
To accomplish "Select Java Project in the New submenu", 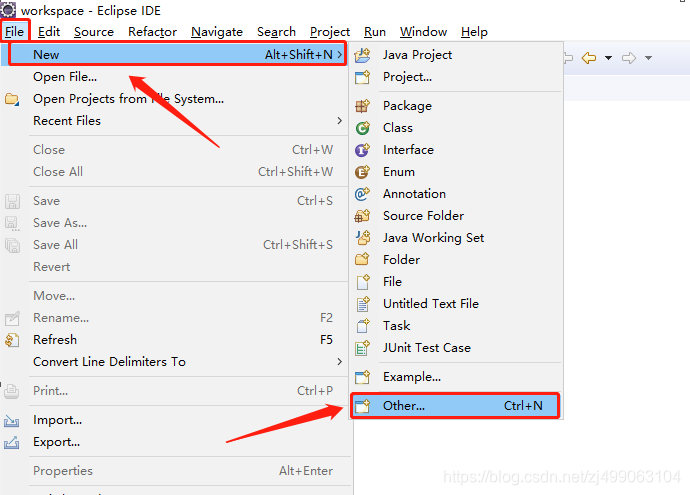I will point(457,55).
